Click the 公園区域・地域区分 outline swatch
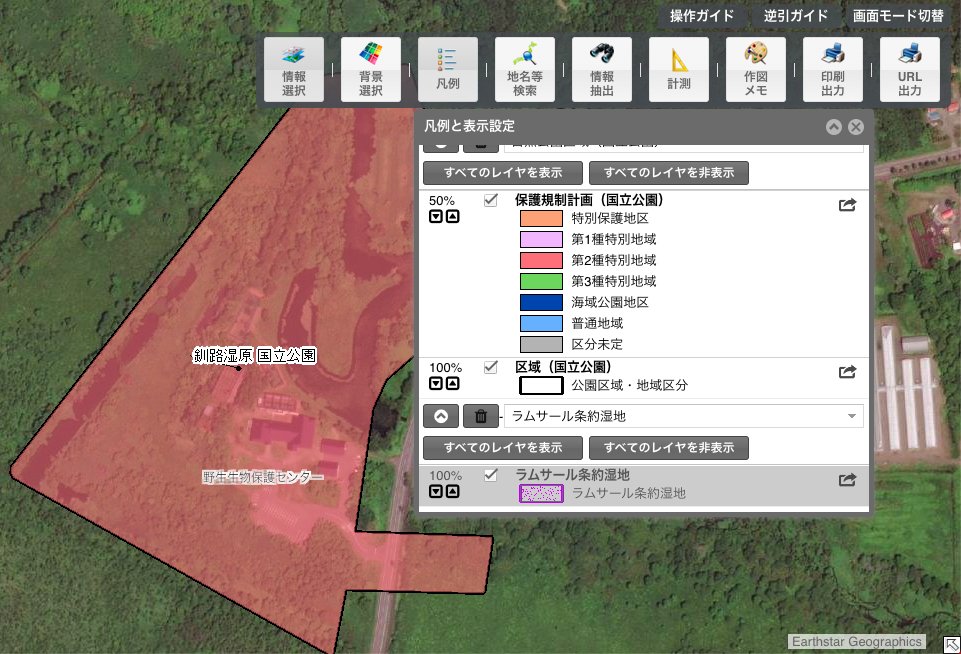 click(x=541, y=385)
